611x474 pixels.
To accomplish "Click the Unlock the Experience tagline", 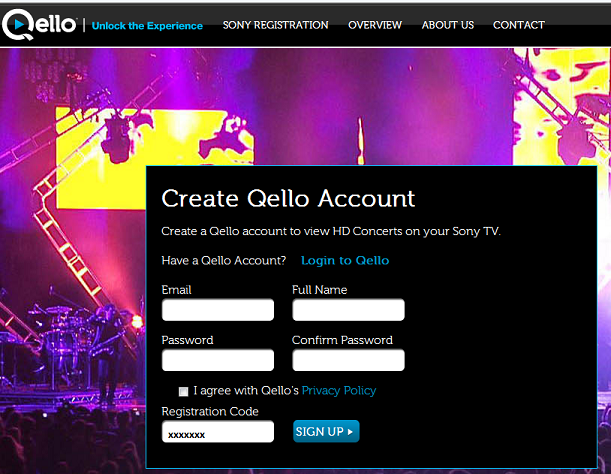I will click(147, 26).
